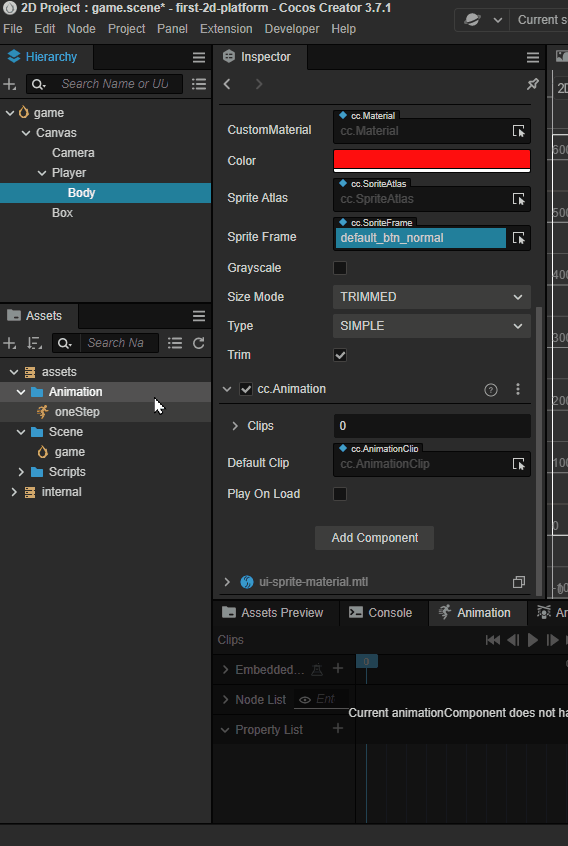This screenshot has width=568, height=846.
Task: Collapse the game scene root node
Action: (9, 113)
